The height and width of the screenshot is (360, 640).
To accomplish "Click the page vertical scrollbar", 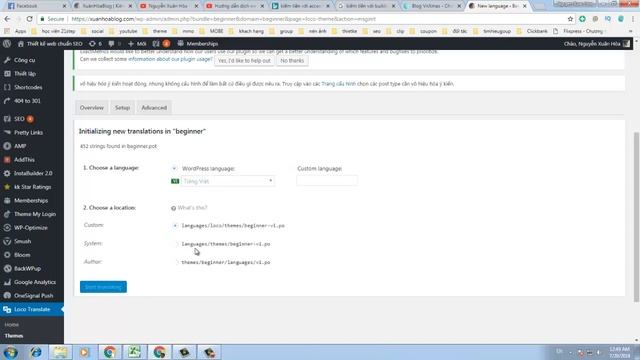I will tap(636, 217).
